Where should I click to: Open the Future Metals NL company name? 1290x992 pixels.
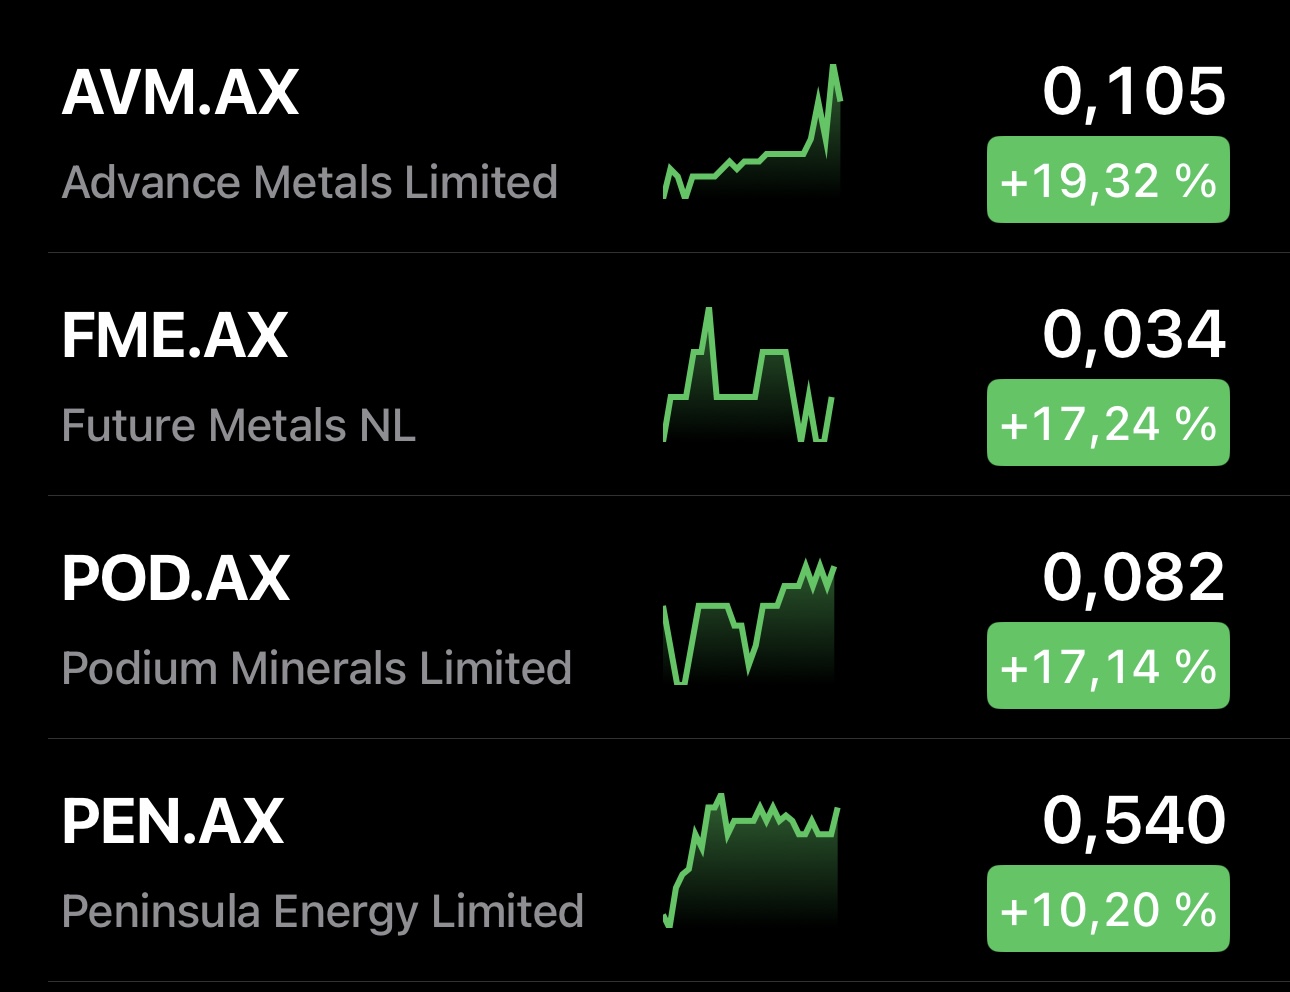click(238, 425)
